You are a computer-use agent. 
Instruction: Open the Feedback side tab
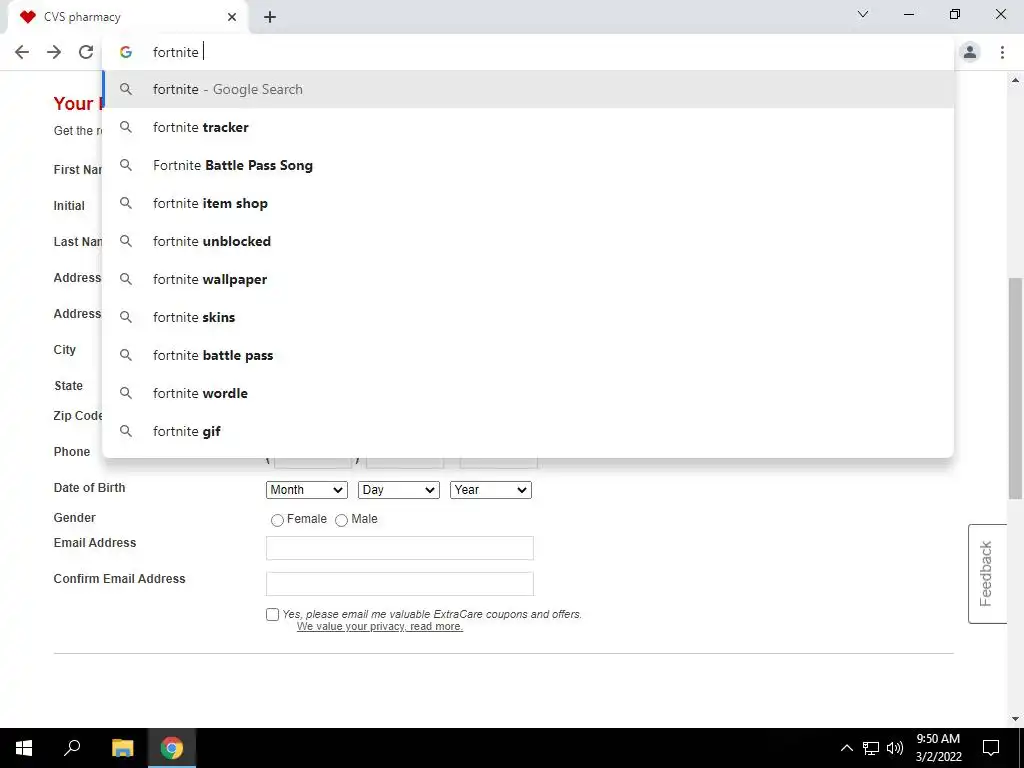(987, 574)
